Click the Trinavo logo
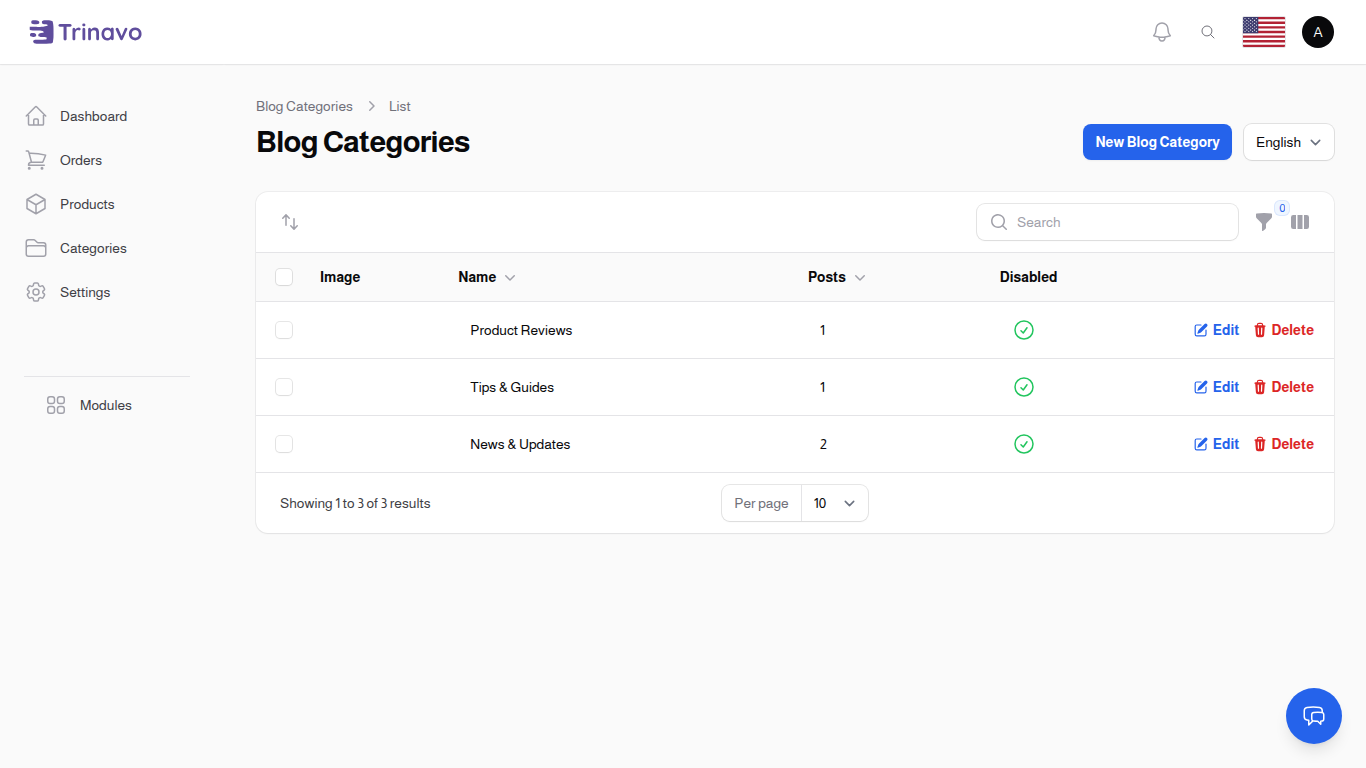The image size is (1366, 768). pyautogui.click(x=85, y=31)
